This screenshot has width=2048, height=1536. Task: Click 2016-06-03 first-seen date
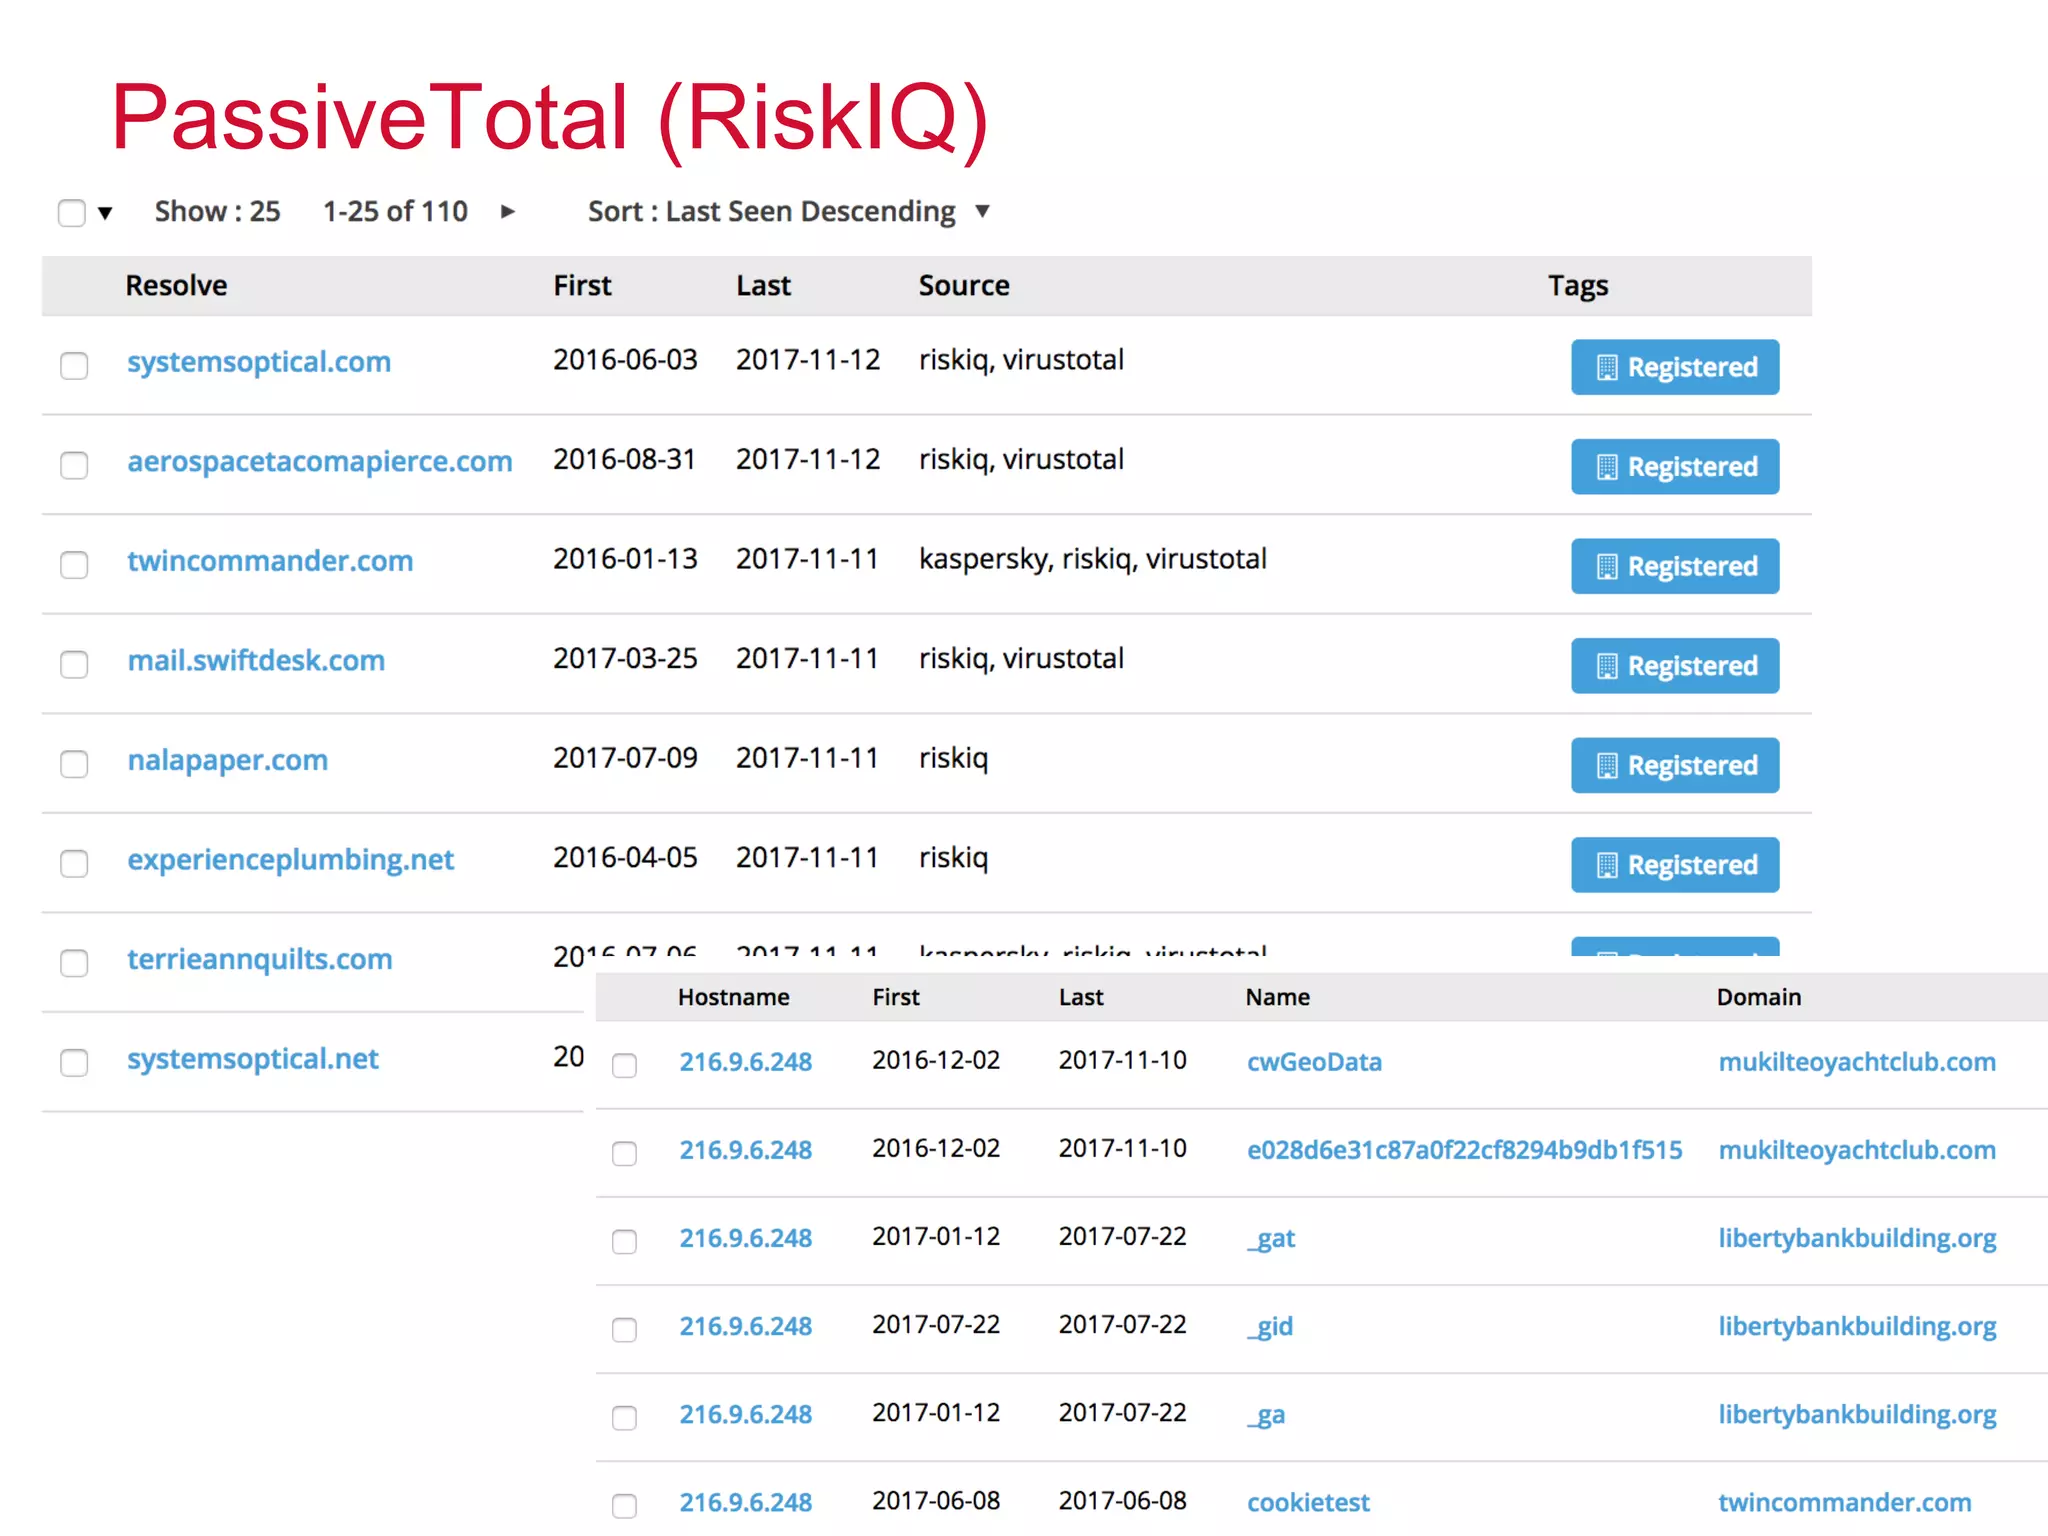[625, 360]
